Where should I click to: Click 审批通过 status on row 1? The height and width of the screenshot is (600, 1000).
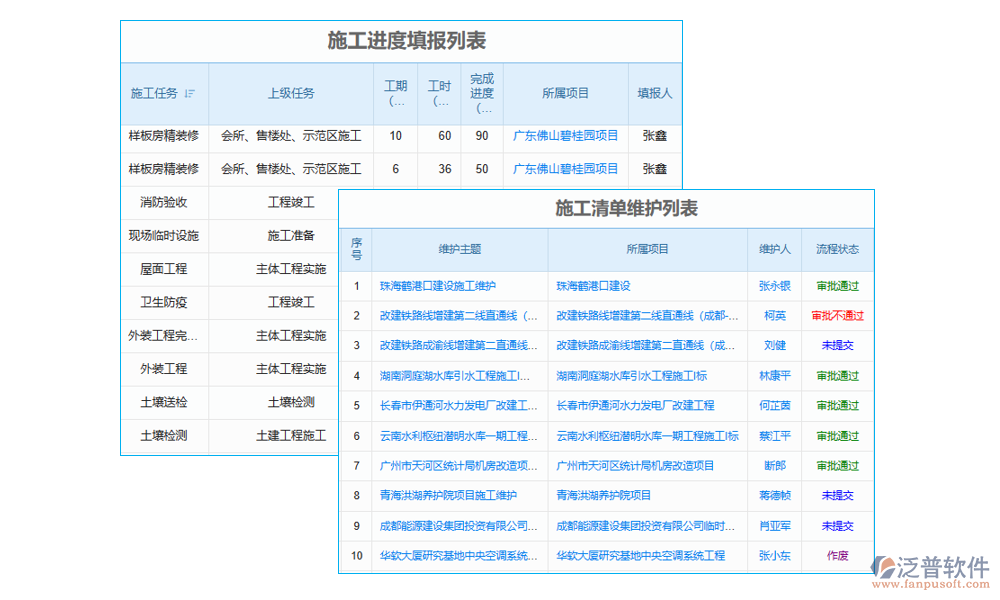pos(836,286)
